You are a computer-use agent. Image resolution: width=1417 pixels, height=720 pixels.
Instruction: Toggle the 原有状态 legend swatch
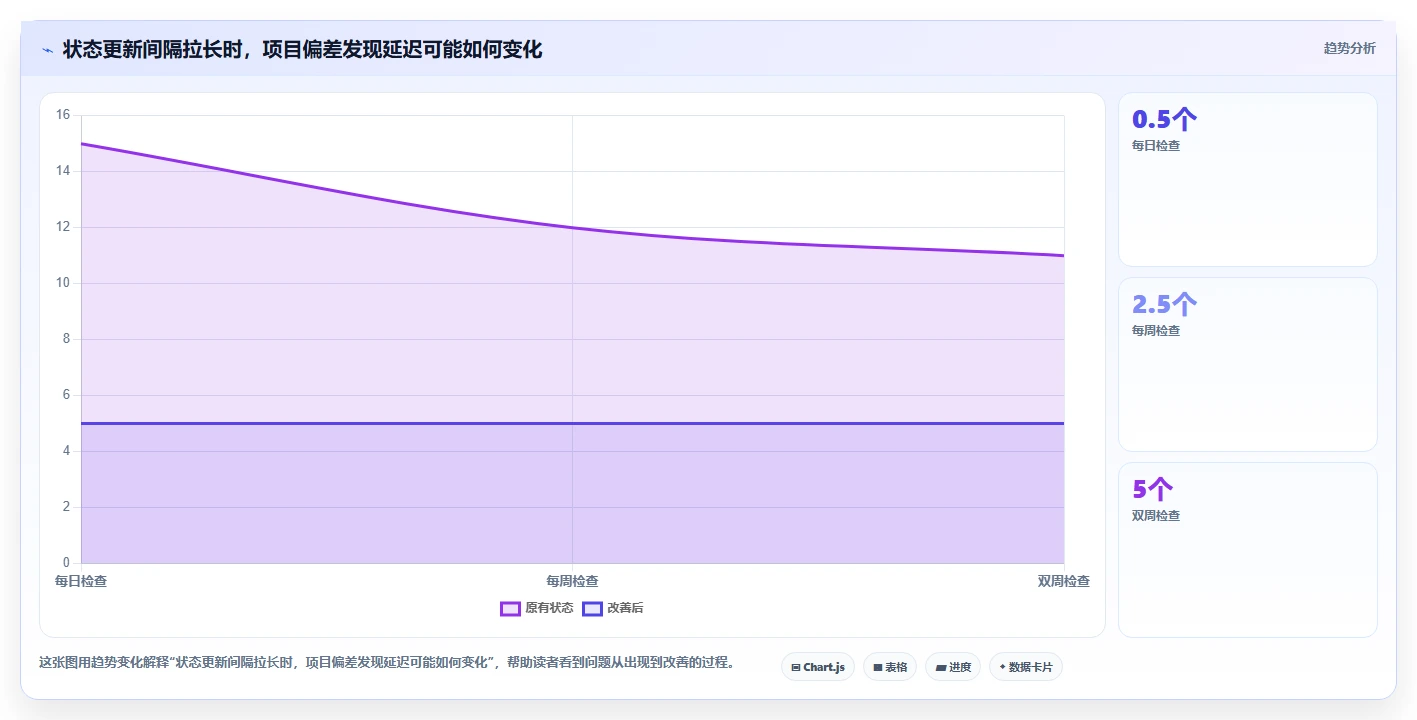(510, 608)
